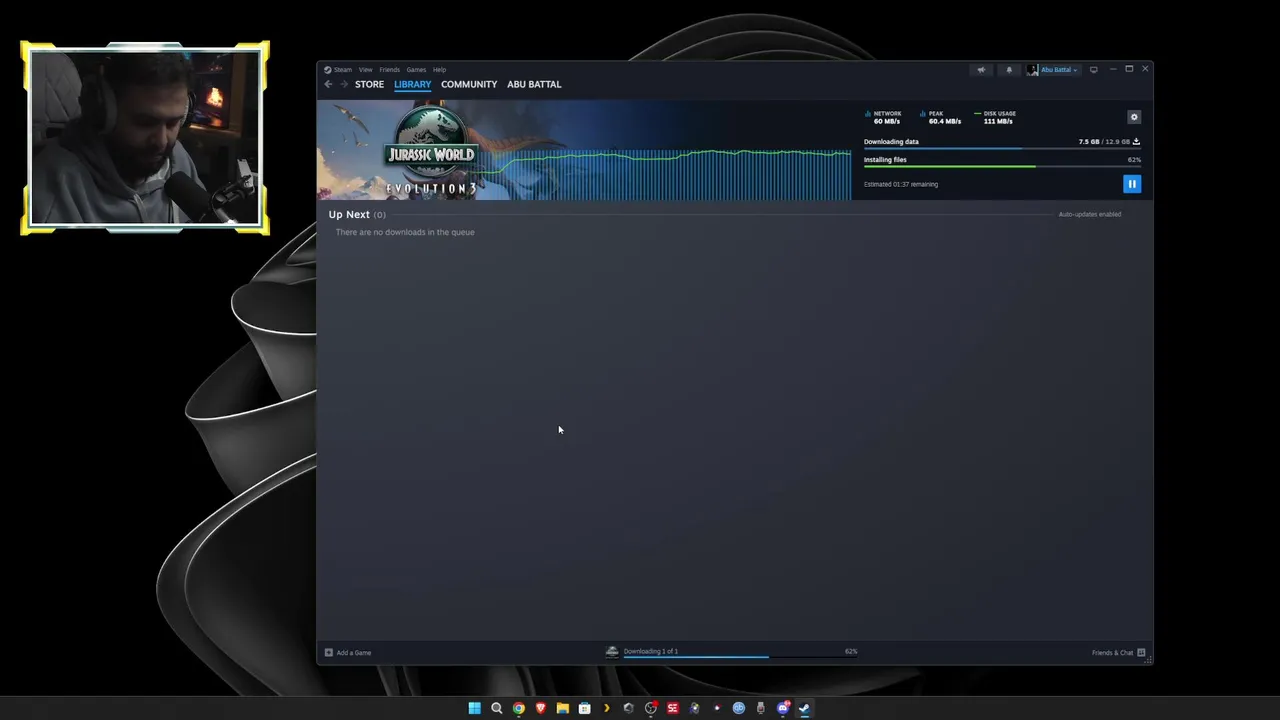The image size is (1280, 720).
Task: Click the Jurassic World Evolution 3 banner
Action: tap(432, 150)
